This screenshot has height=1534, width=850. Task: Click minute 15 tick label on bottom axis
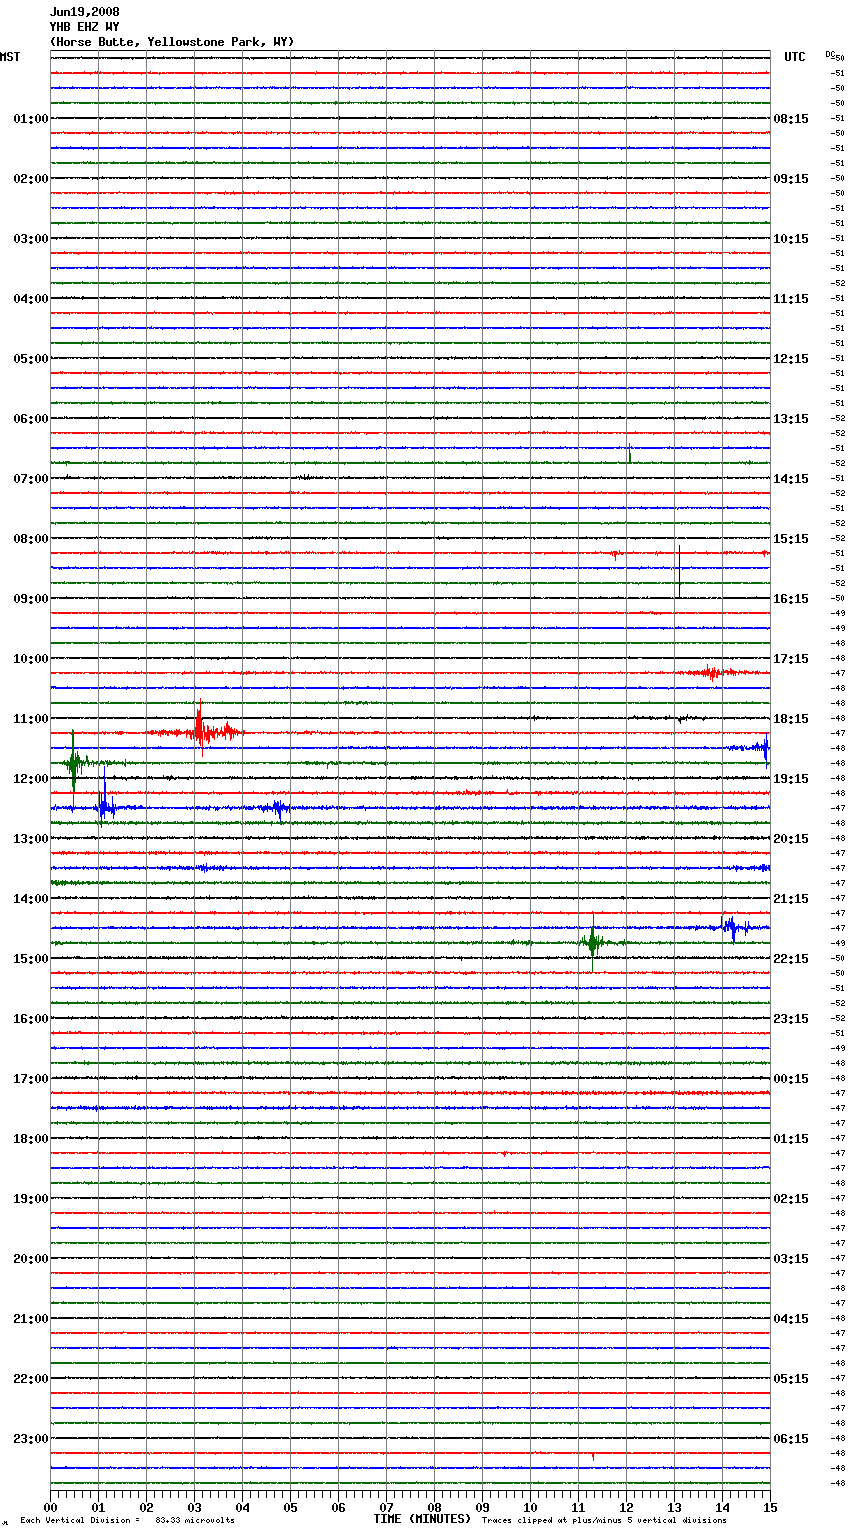tap(770, 1507)
